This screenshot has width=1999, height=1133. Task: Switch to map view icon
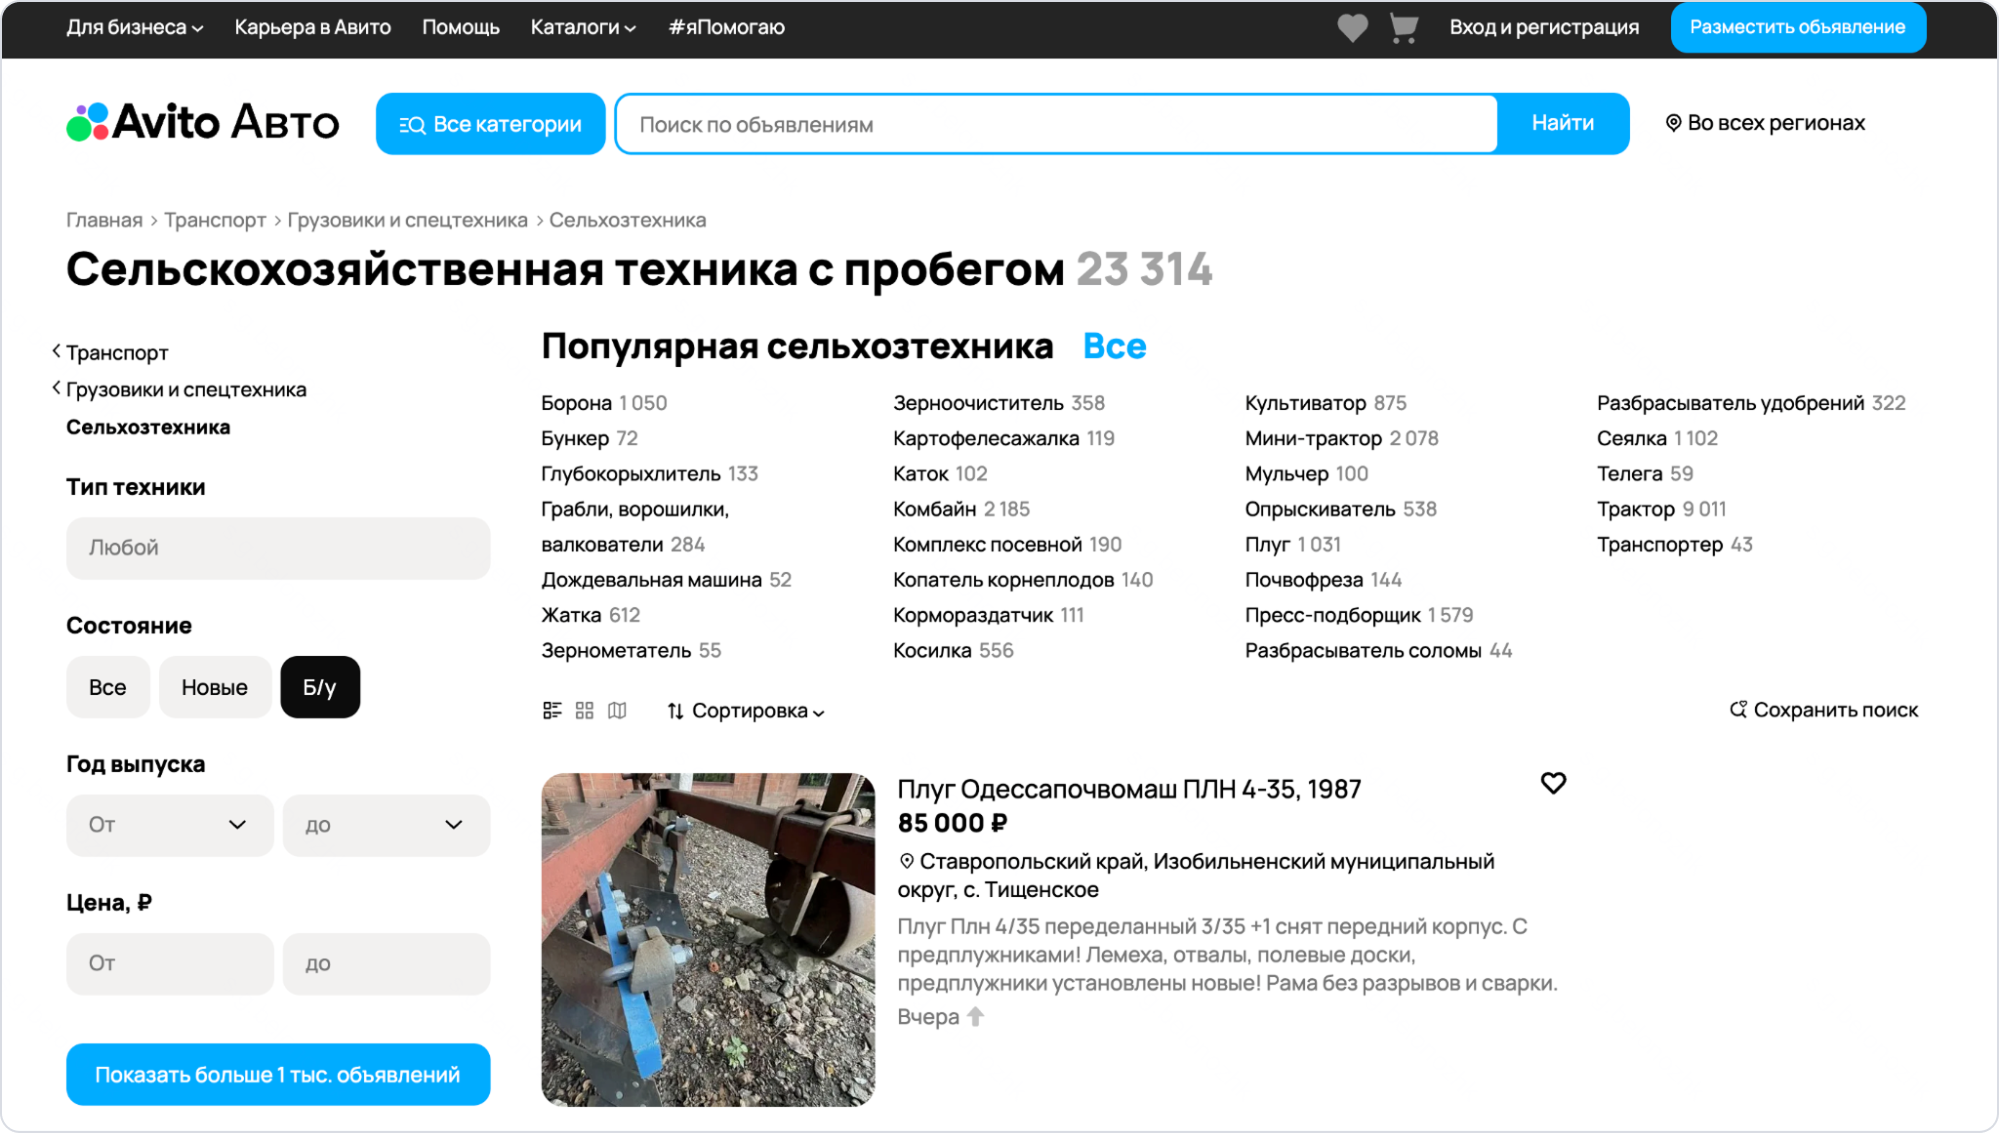click(617, 710)
